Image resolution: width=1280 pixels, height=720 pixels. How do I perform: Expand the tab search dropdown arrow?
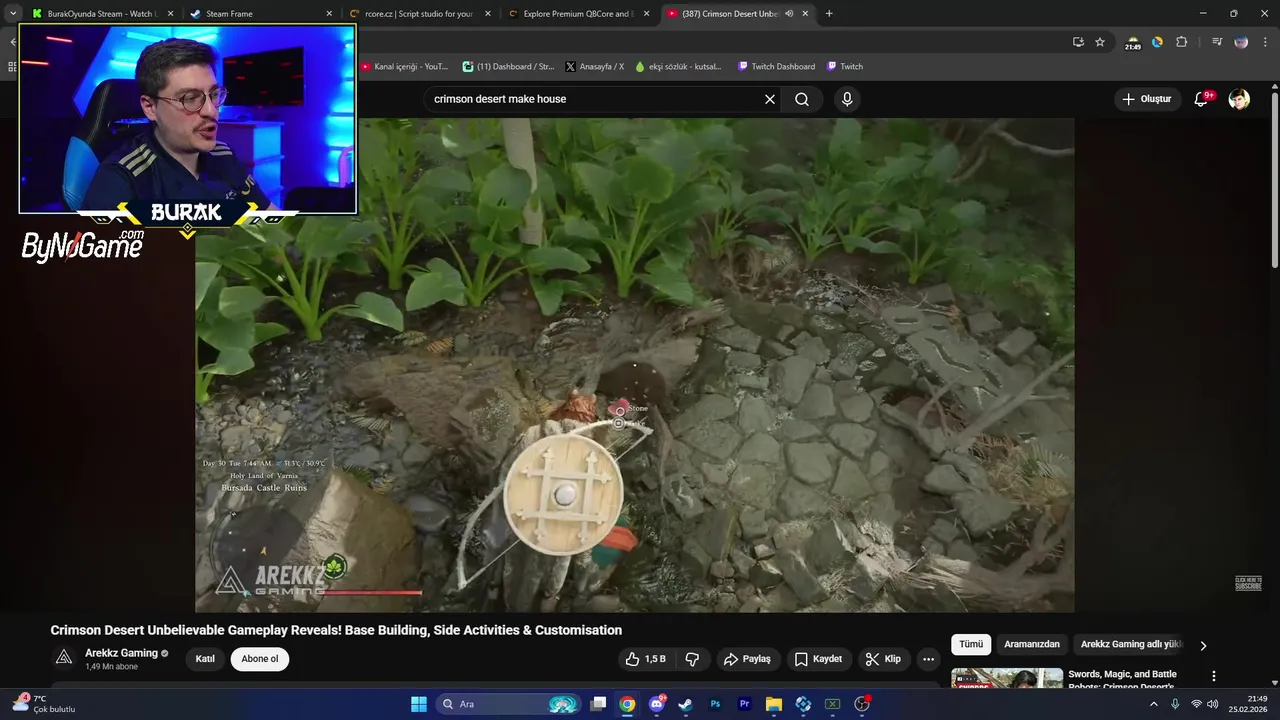pos(13,14)
